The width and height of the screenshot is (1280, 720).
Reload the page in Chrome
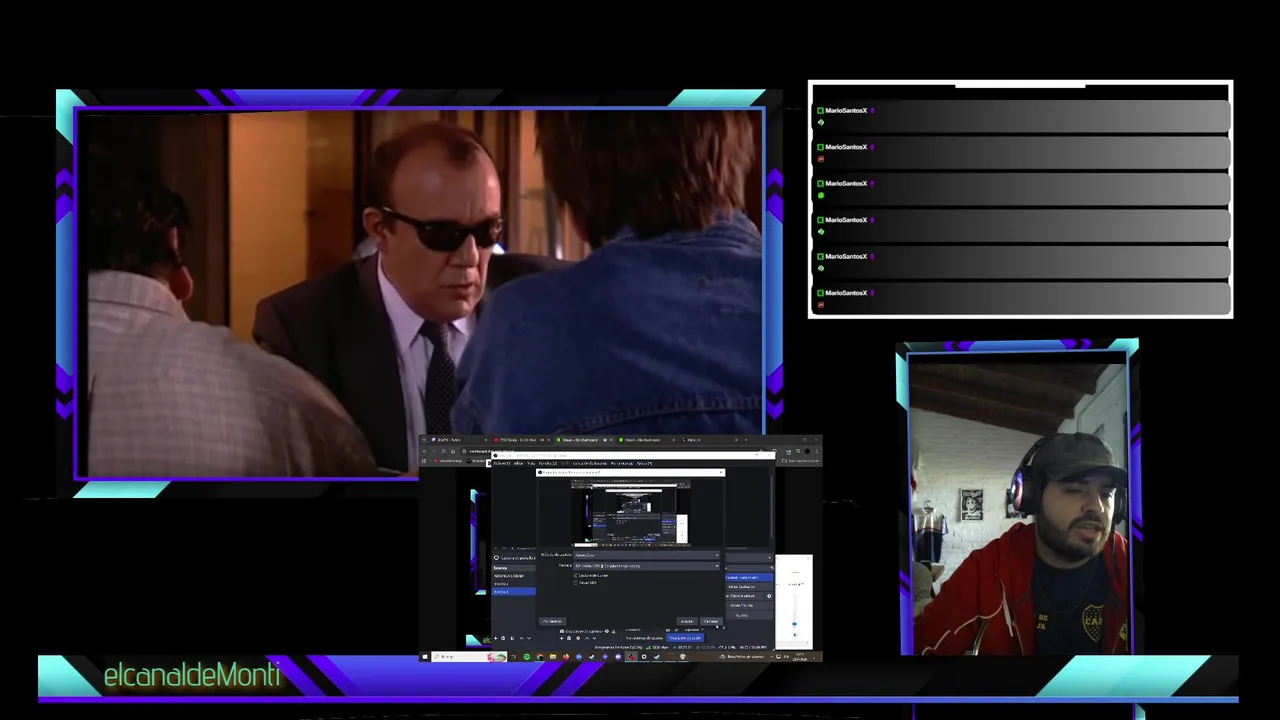click(443, 451)
